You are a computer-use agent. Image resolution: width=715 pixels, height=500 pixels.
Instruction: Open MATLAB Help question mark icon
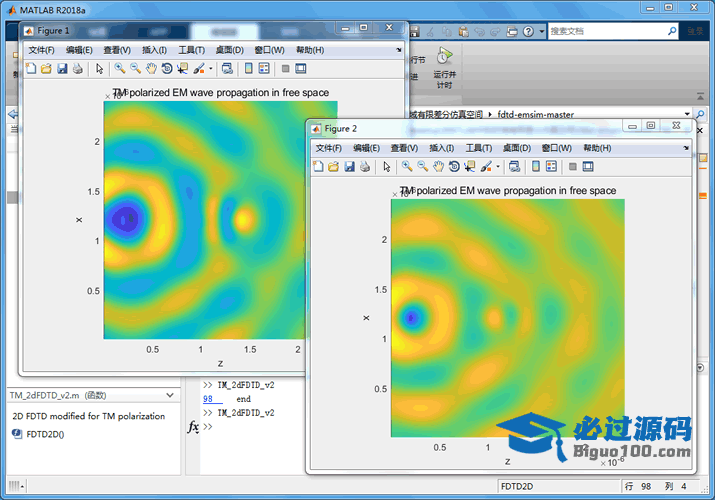click(528, 31)
